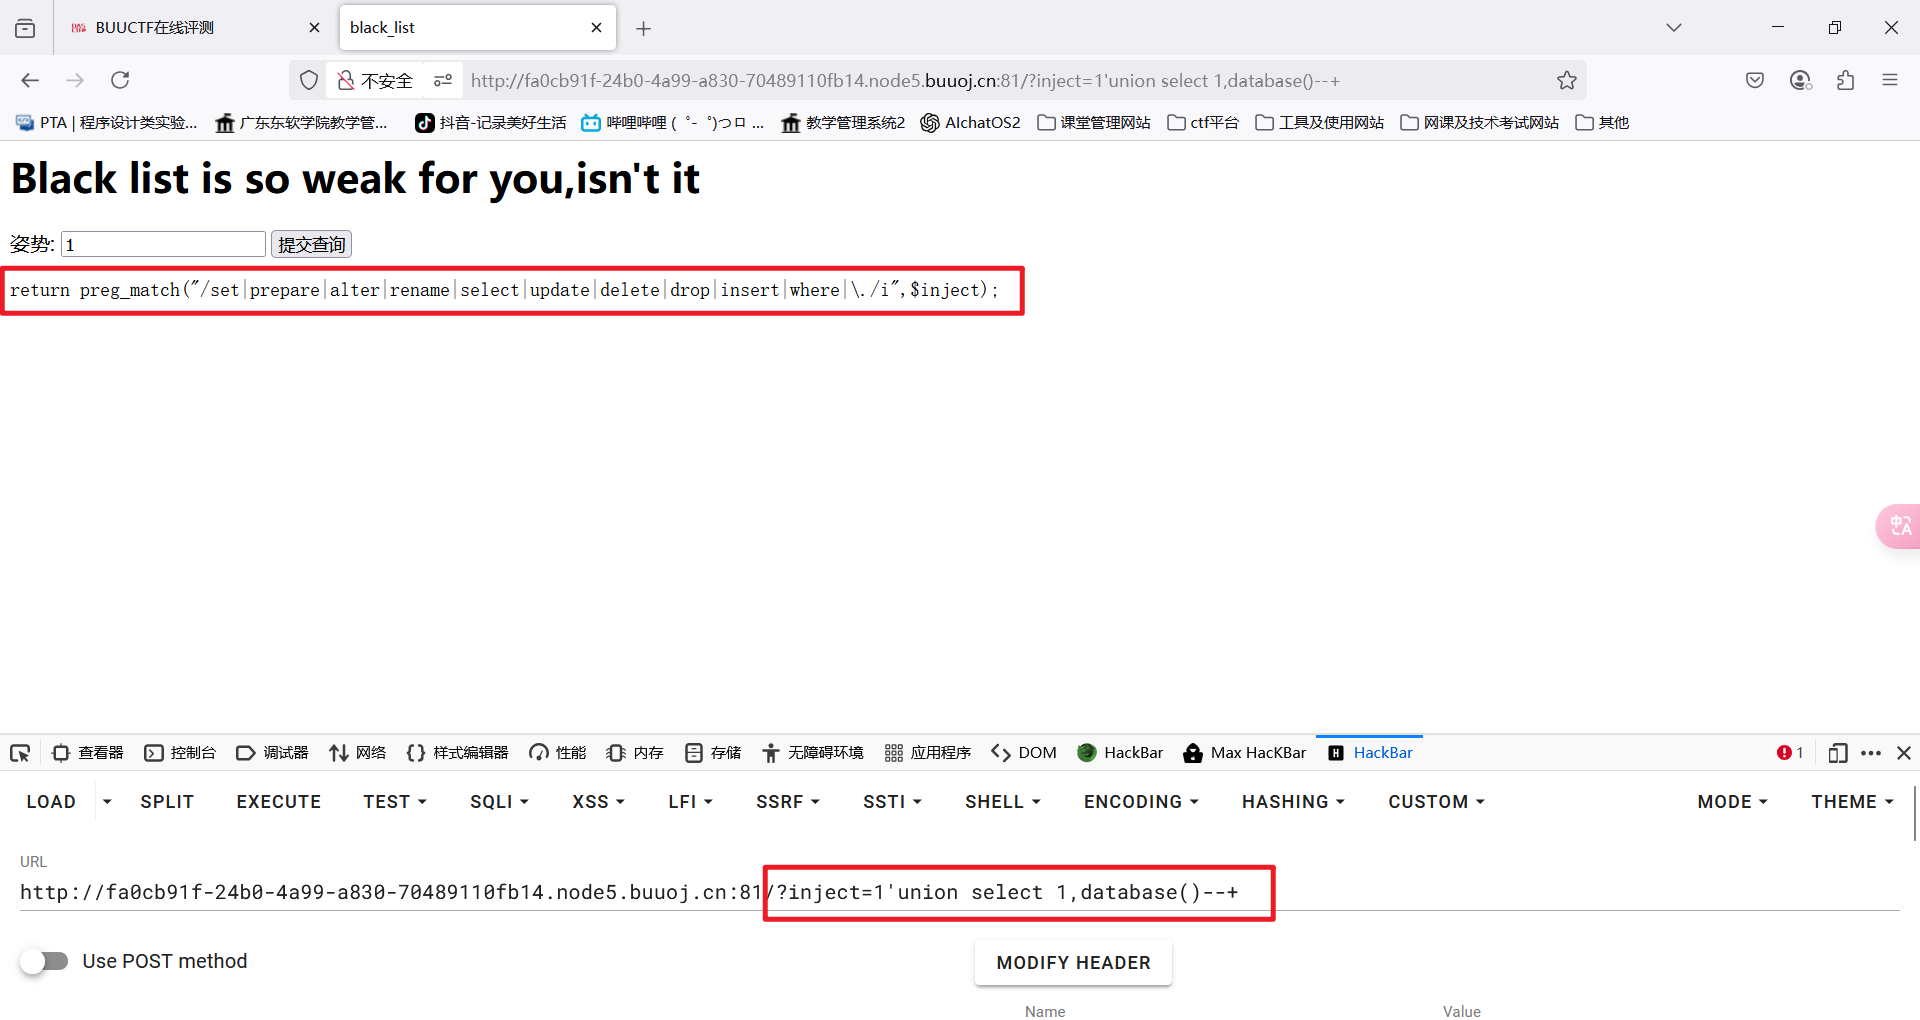
Task: Save the page to Pocket
Action: tap(1755, 80)
